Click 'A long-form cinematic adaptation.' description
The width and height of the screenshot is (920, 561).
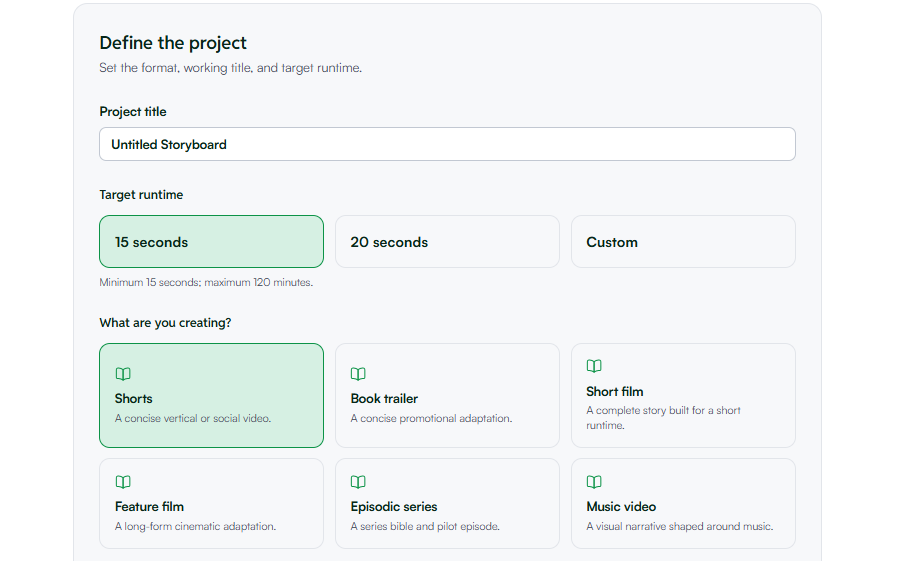[x=195, y=526]
